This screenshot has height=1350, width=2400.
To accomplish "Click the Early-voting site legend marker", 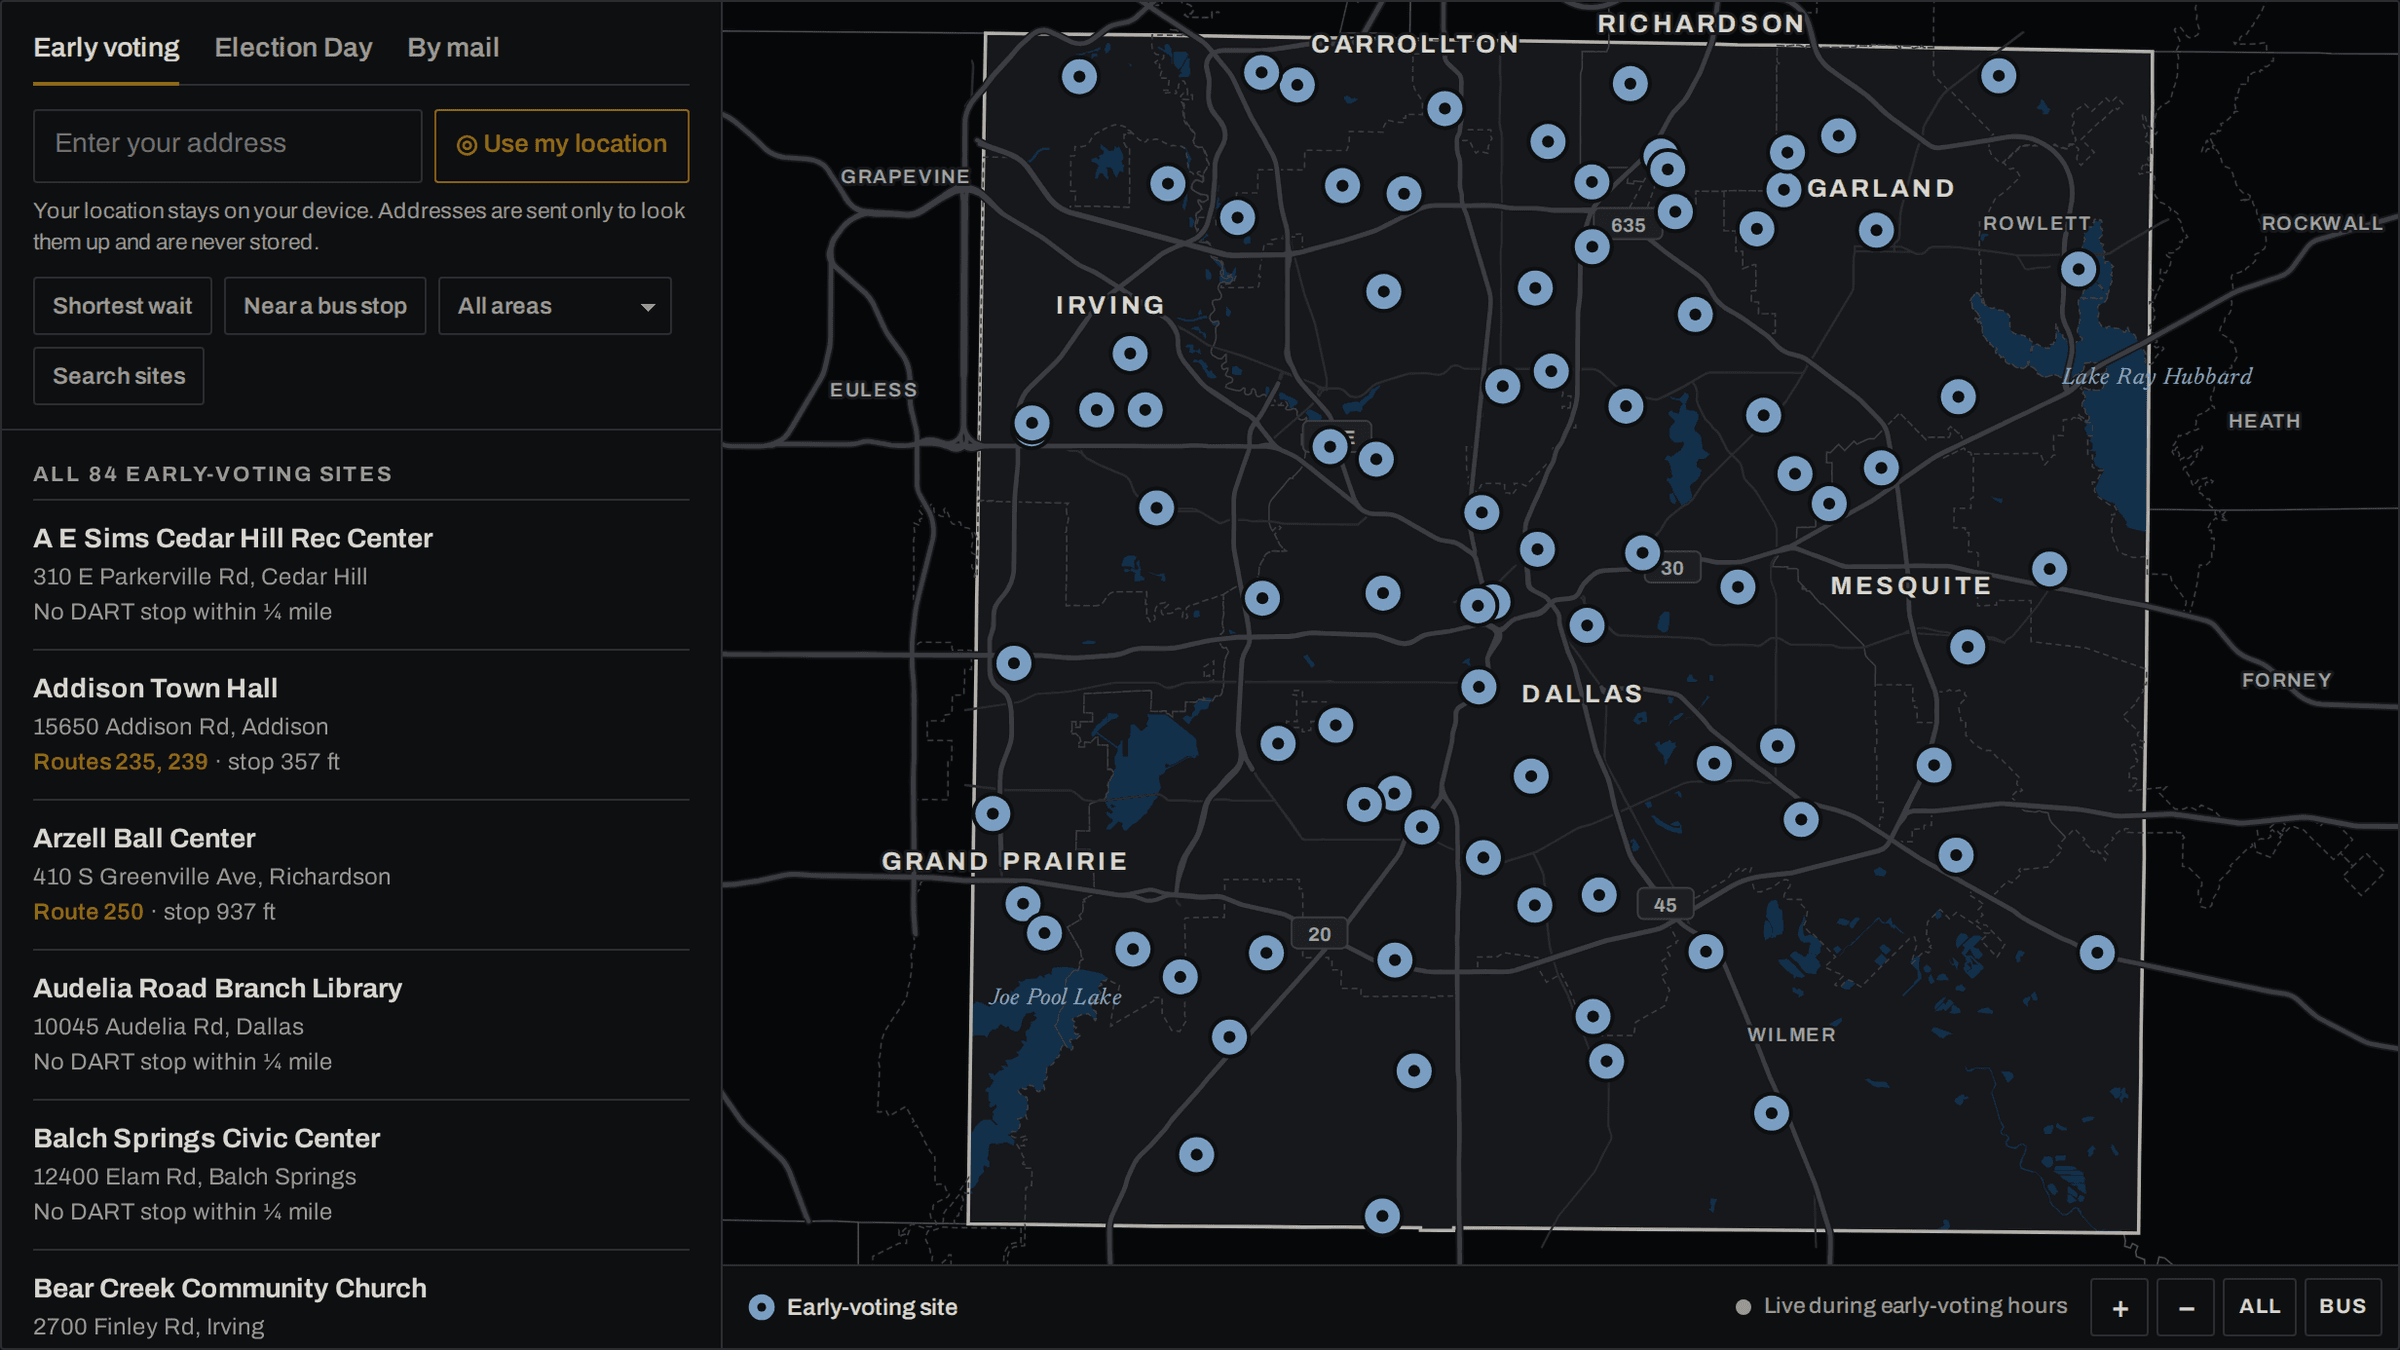I will [761, 1307].
